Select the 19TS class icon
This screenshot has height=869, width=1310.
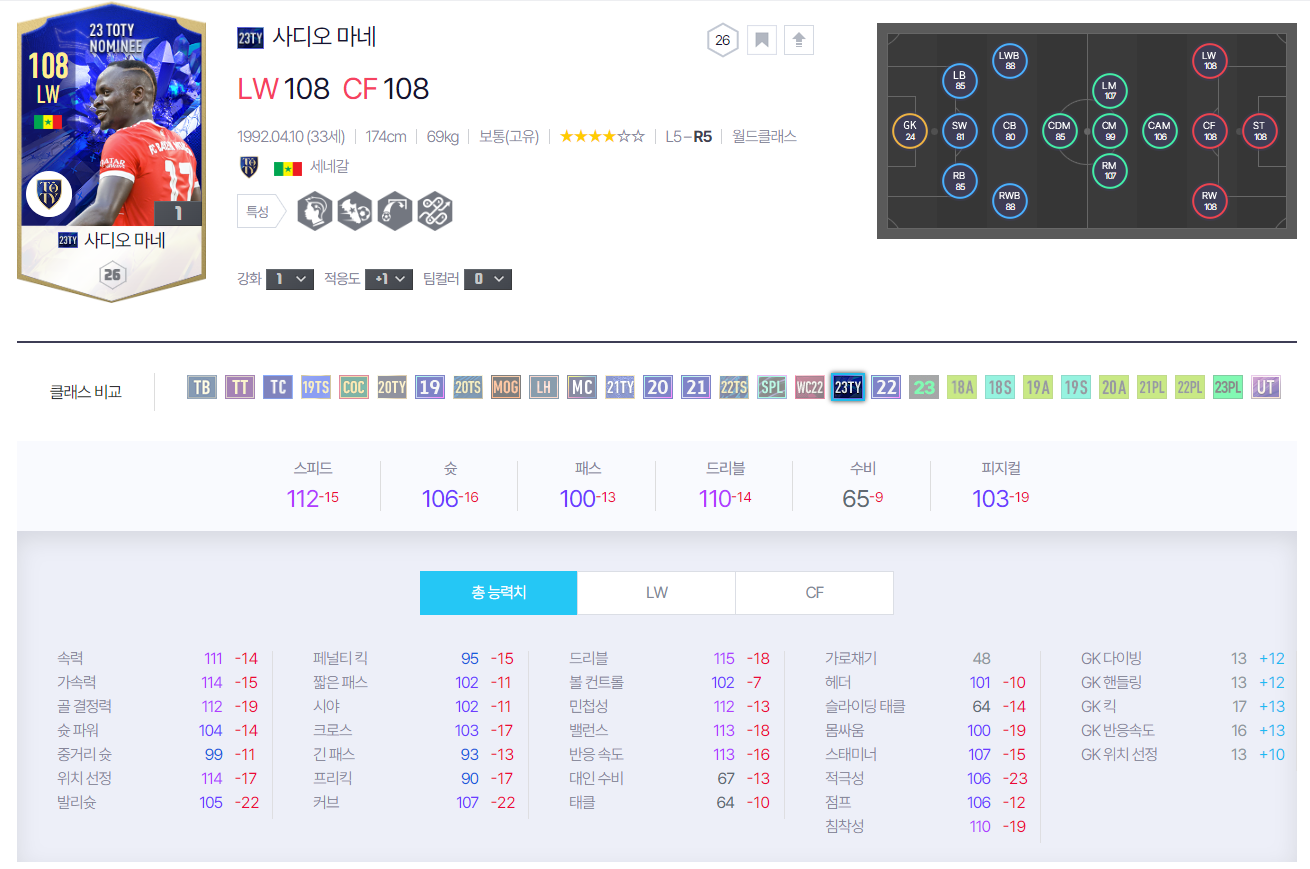coord(316,387)
